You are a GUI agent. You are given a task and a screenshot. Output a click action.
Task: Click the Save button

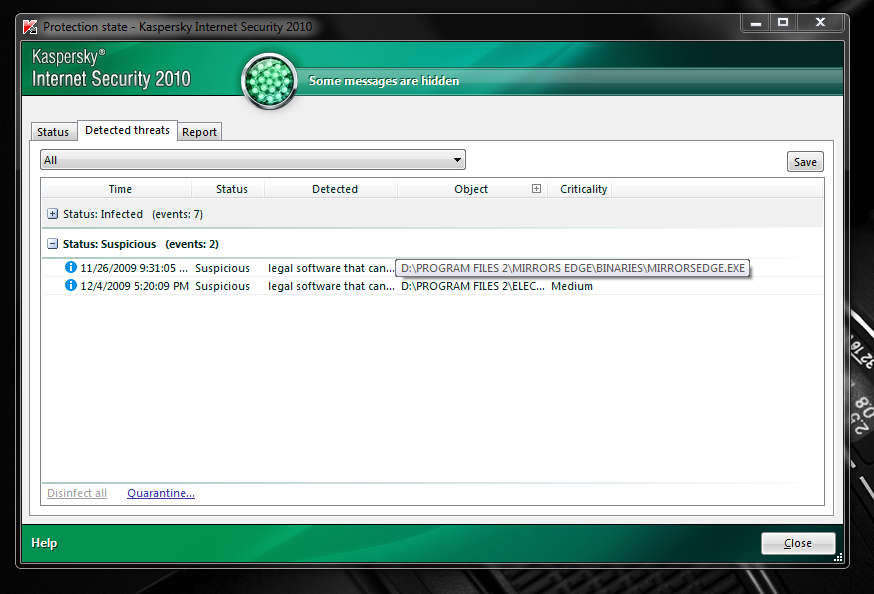point(805,162)
